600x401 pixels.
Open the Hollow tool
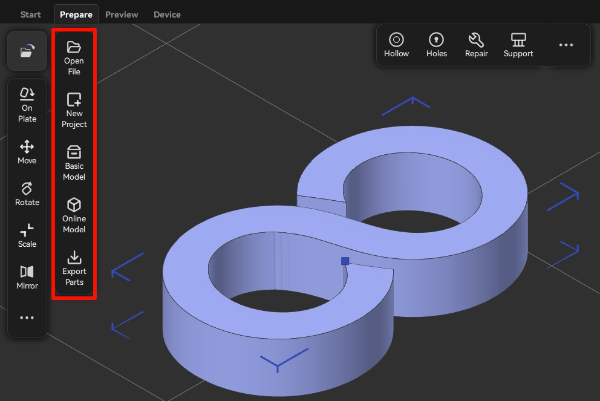click(x=396, y=45)
